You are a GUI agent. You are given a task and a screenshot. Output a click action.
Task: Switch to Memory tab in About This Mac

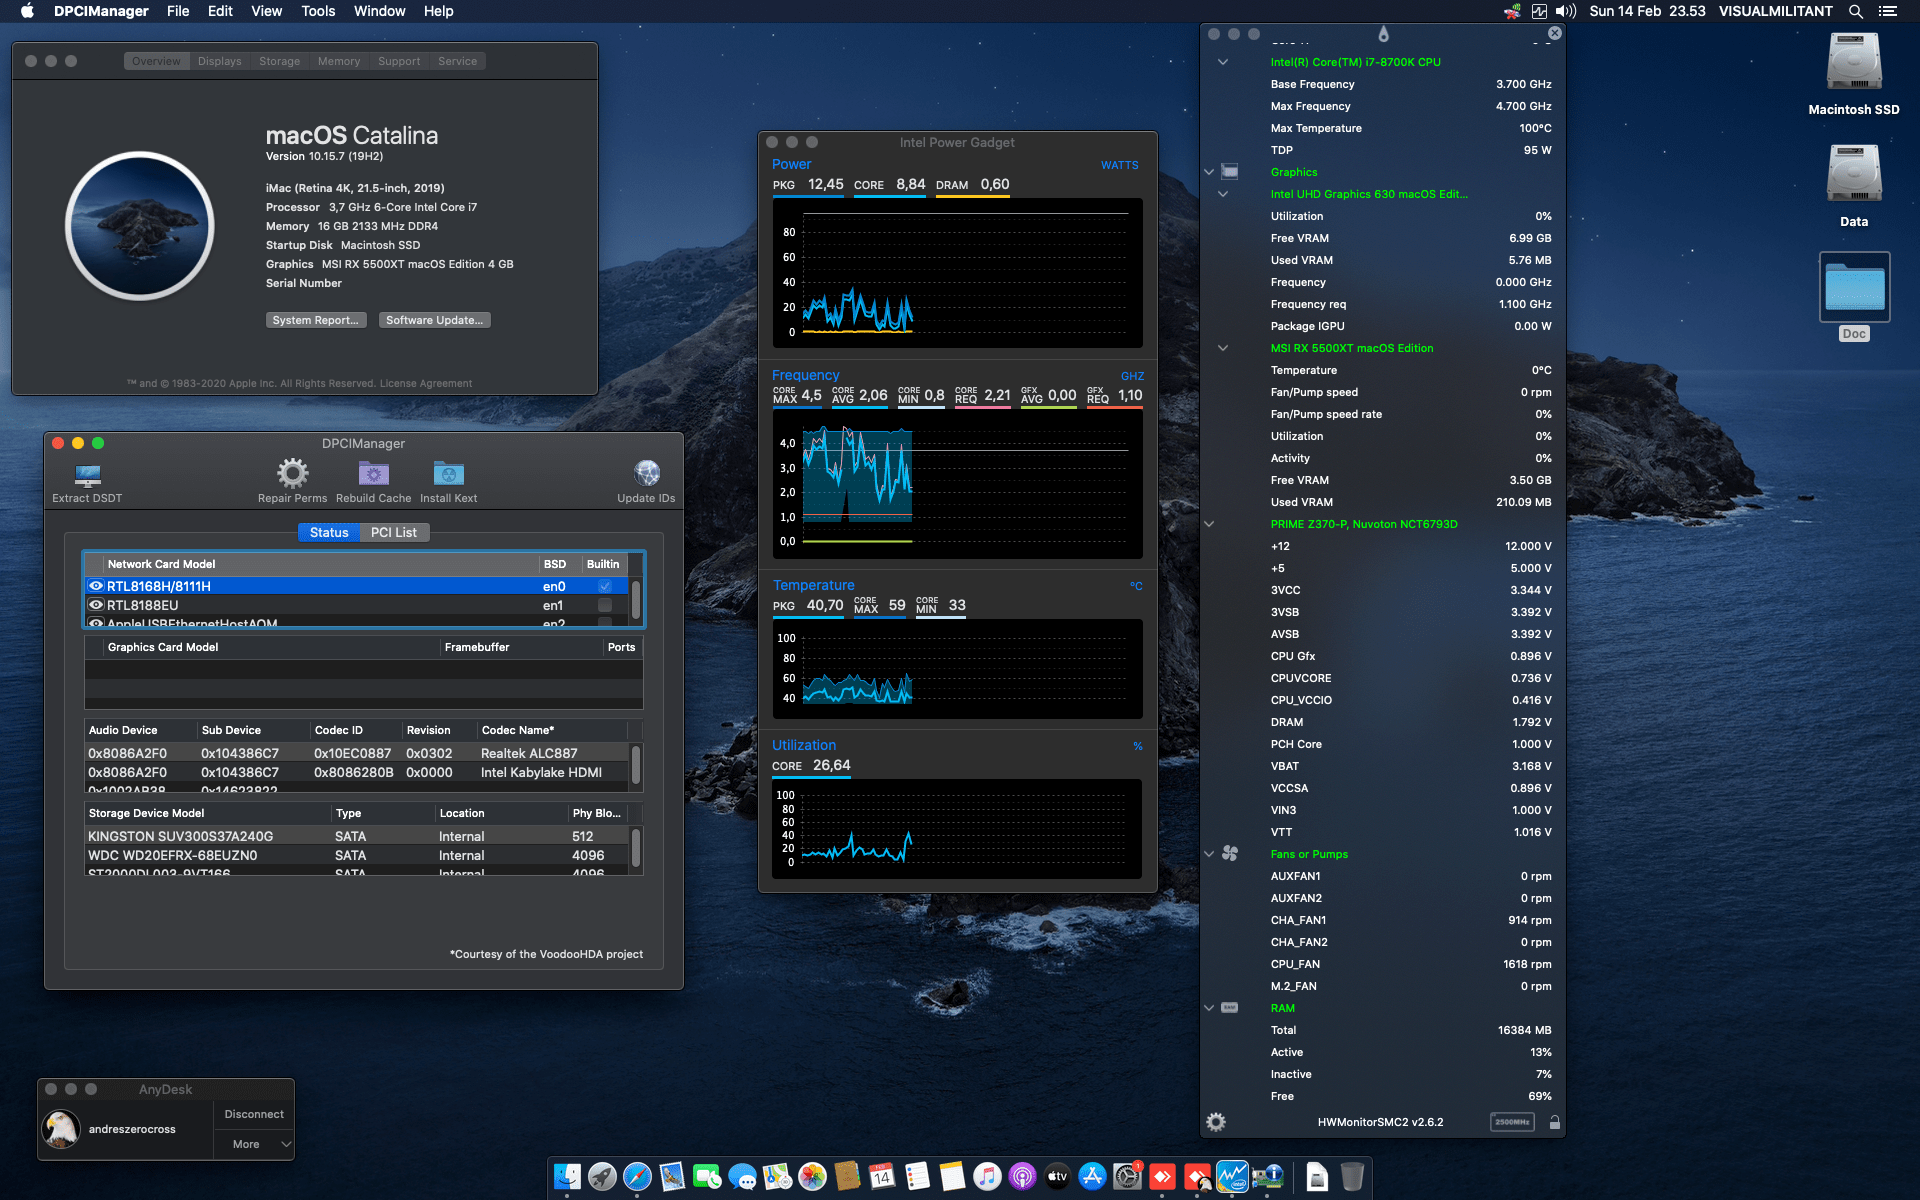coord(339,61)
